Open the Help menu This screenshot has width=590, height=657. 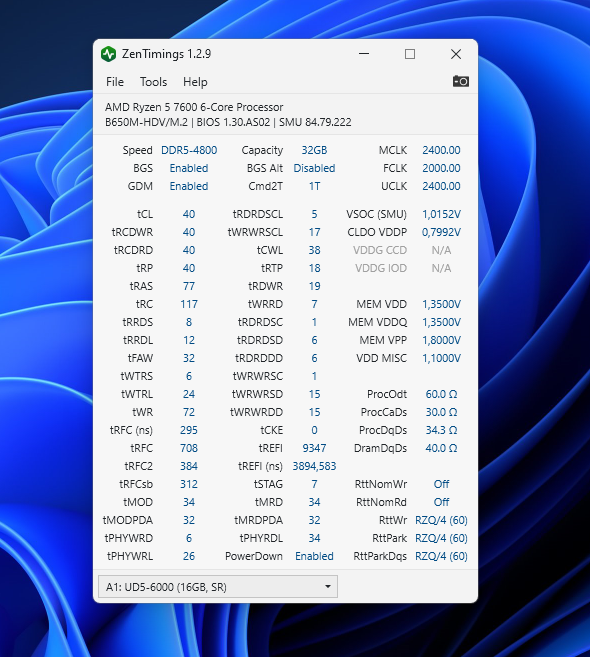pos(195,82)
